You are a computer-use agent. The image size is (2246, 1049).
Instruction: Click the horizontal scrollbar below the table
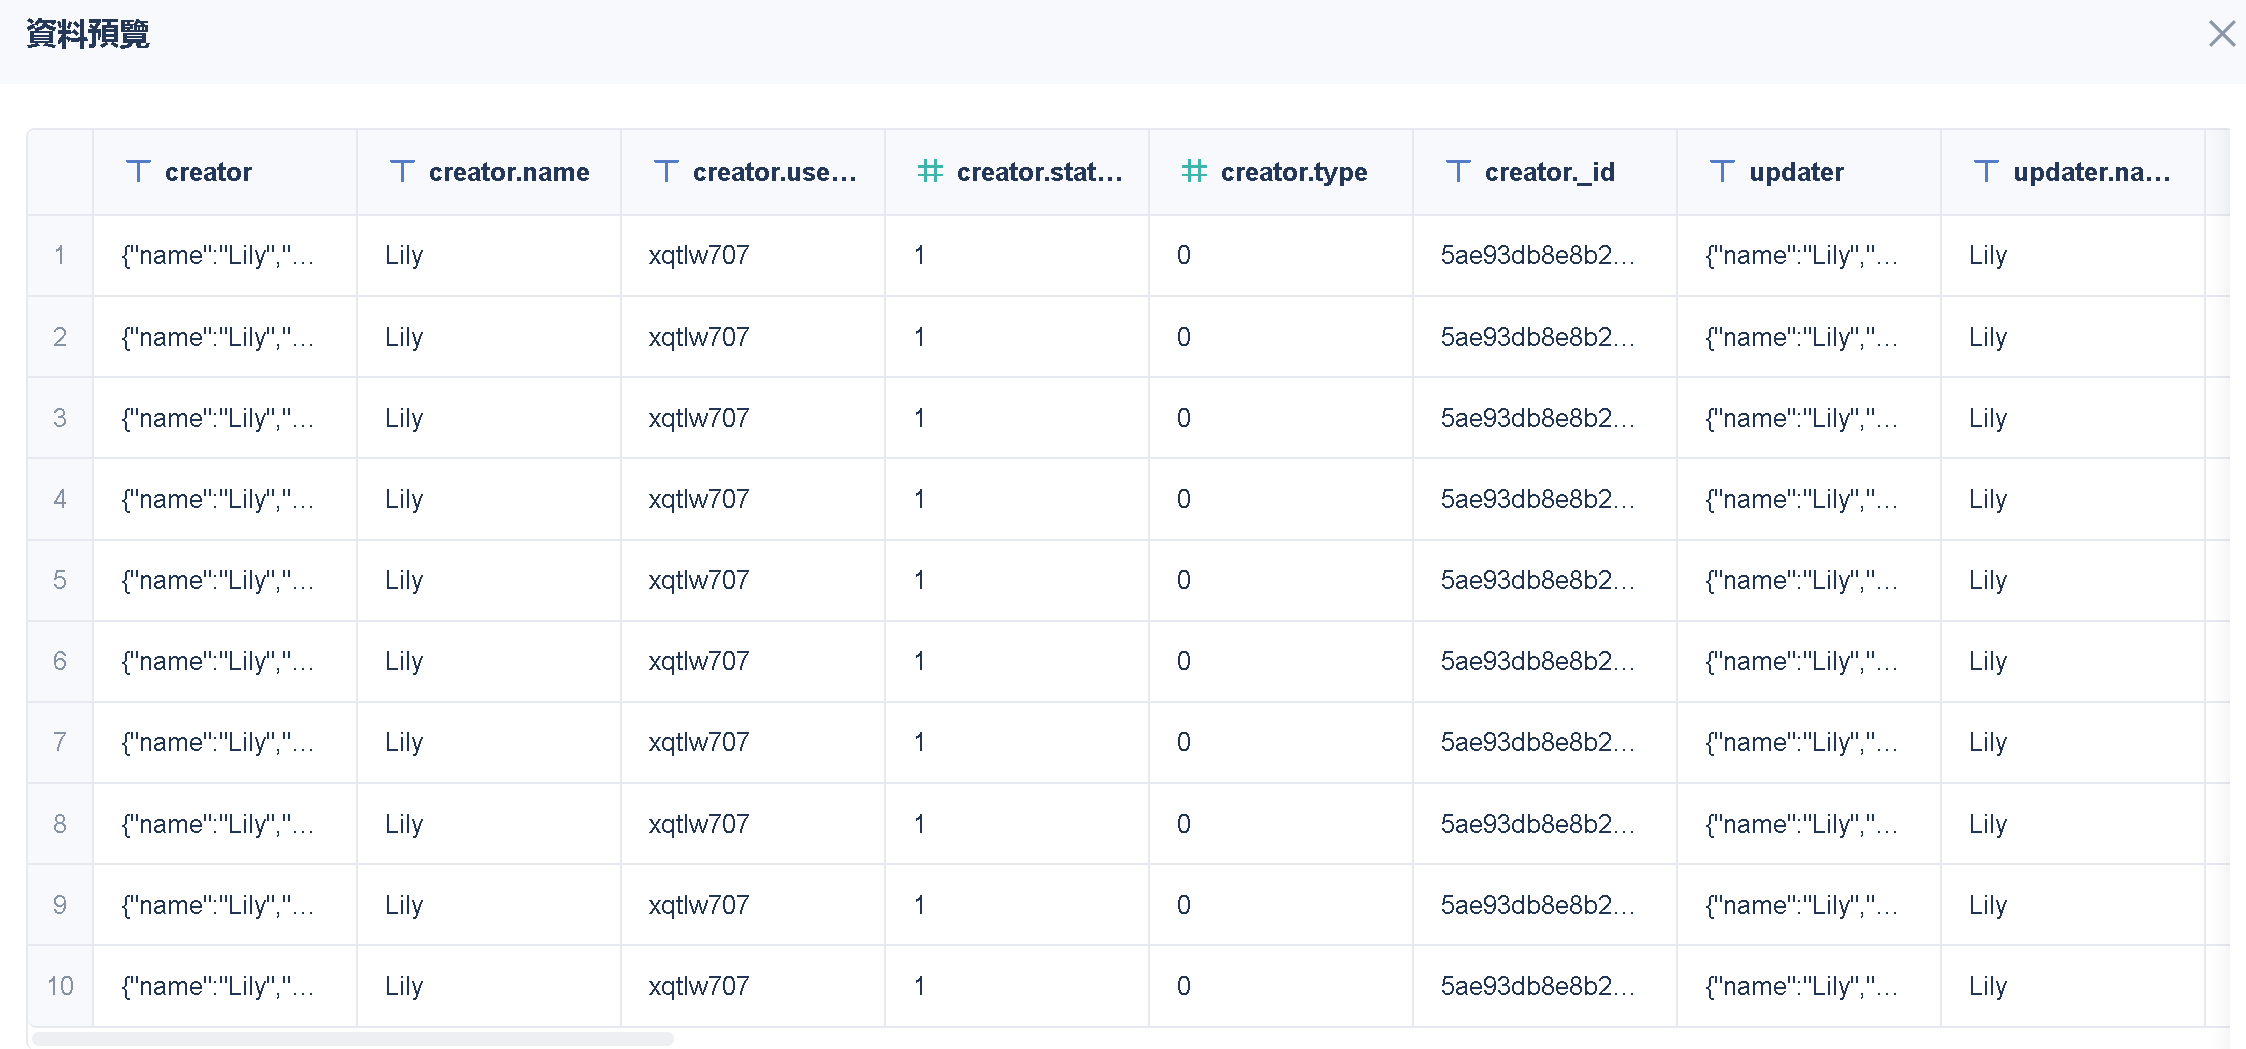(352, 1039)
